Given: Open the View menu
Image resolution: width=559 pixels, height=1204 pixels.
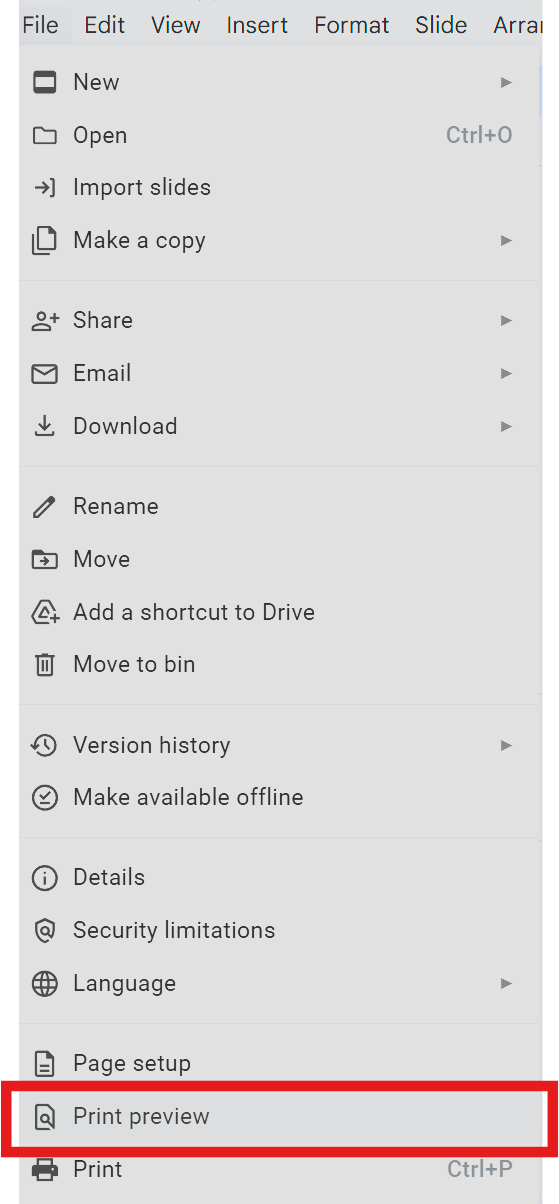Looking at the screenshot, I should [x=175, y=25].
